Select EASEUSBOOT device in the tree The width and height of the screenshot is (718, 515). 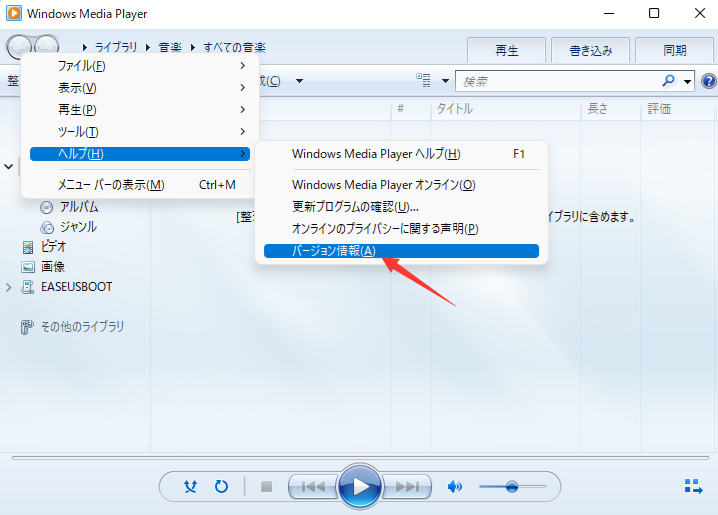(x=76, y=287)
